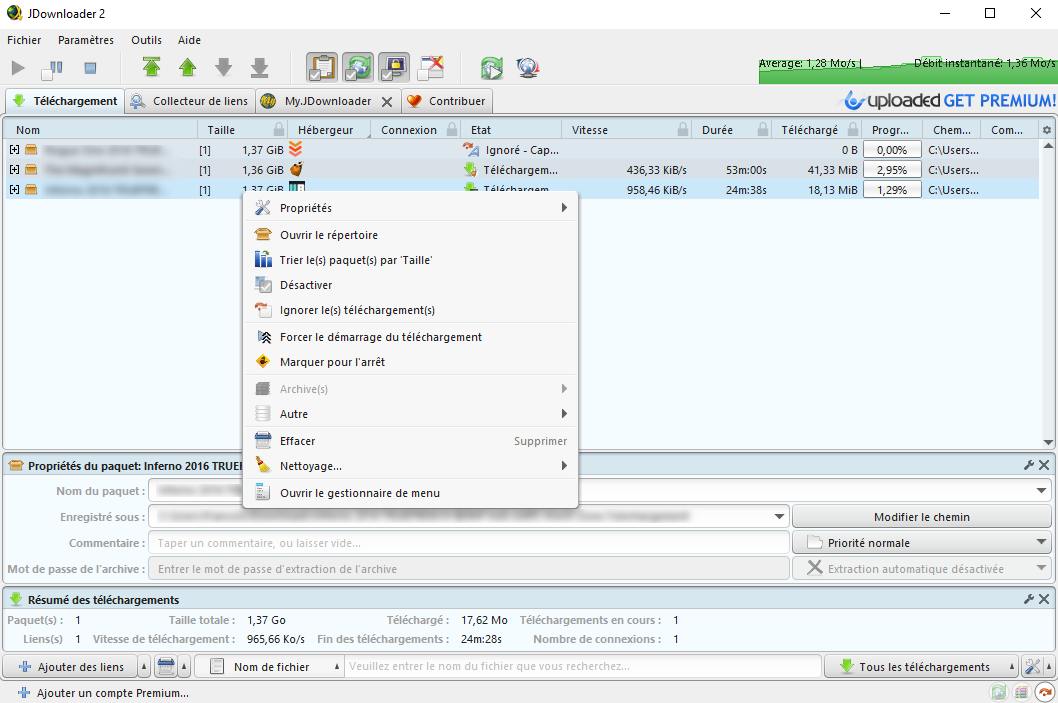The image size is (1058, 703).
Task: Click the Commentaire input field
Action: [469, 542]
